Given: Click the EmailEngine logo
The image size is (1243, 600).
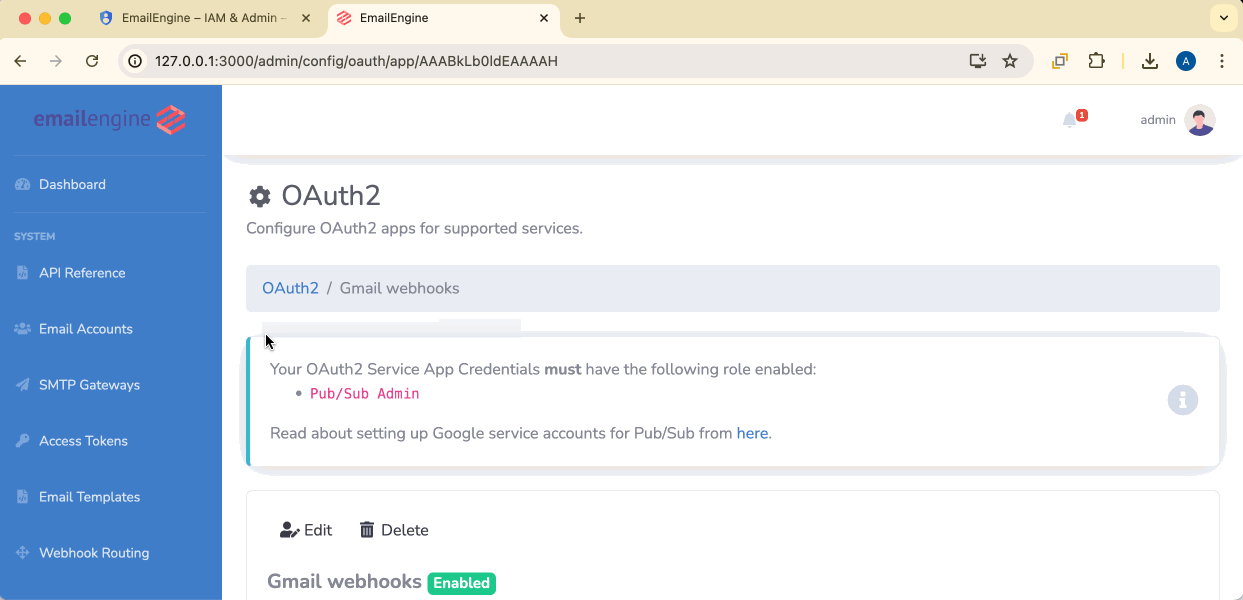Looking at the screenshot, I should (x=108, y=119).
